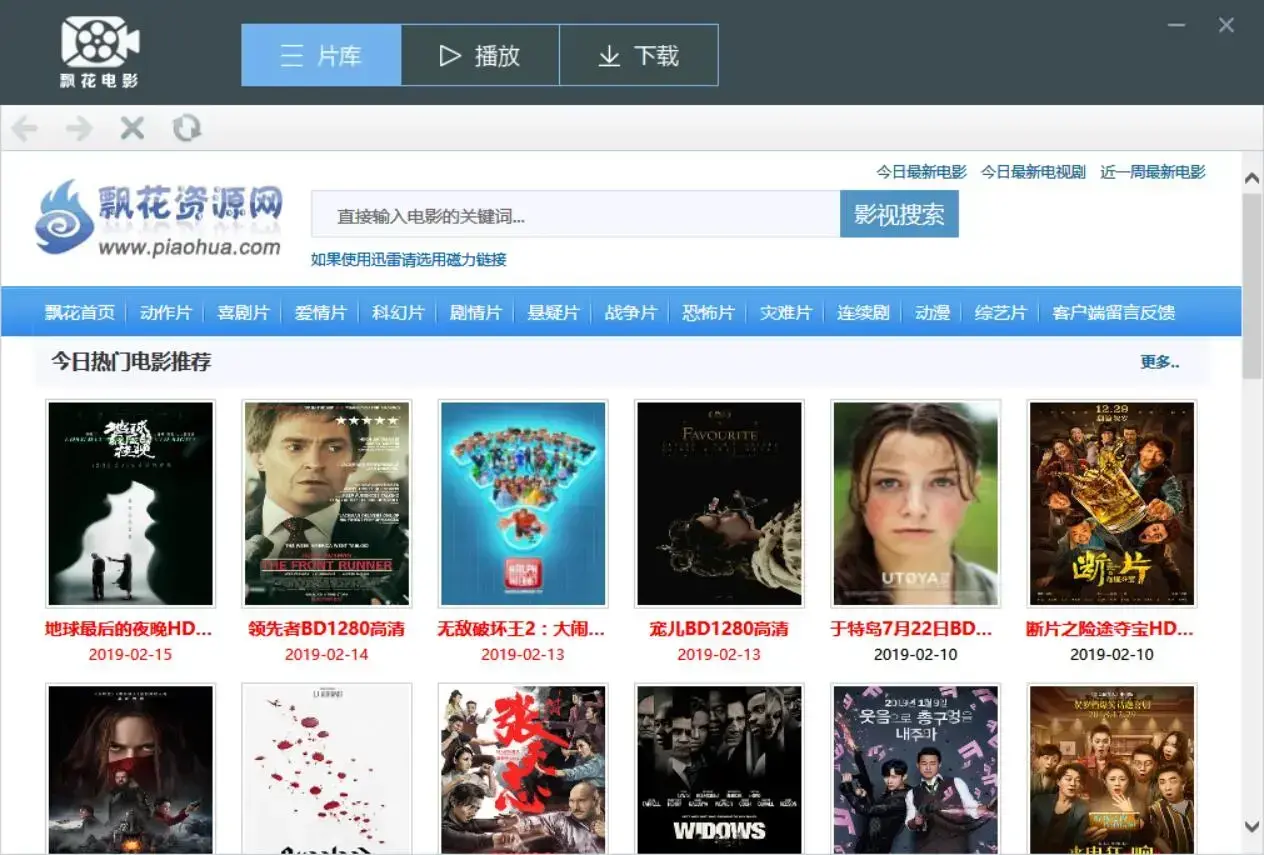Select the 综艺片 category
1264x855 pixels.
click(1001, 313)
